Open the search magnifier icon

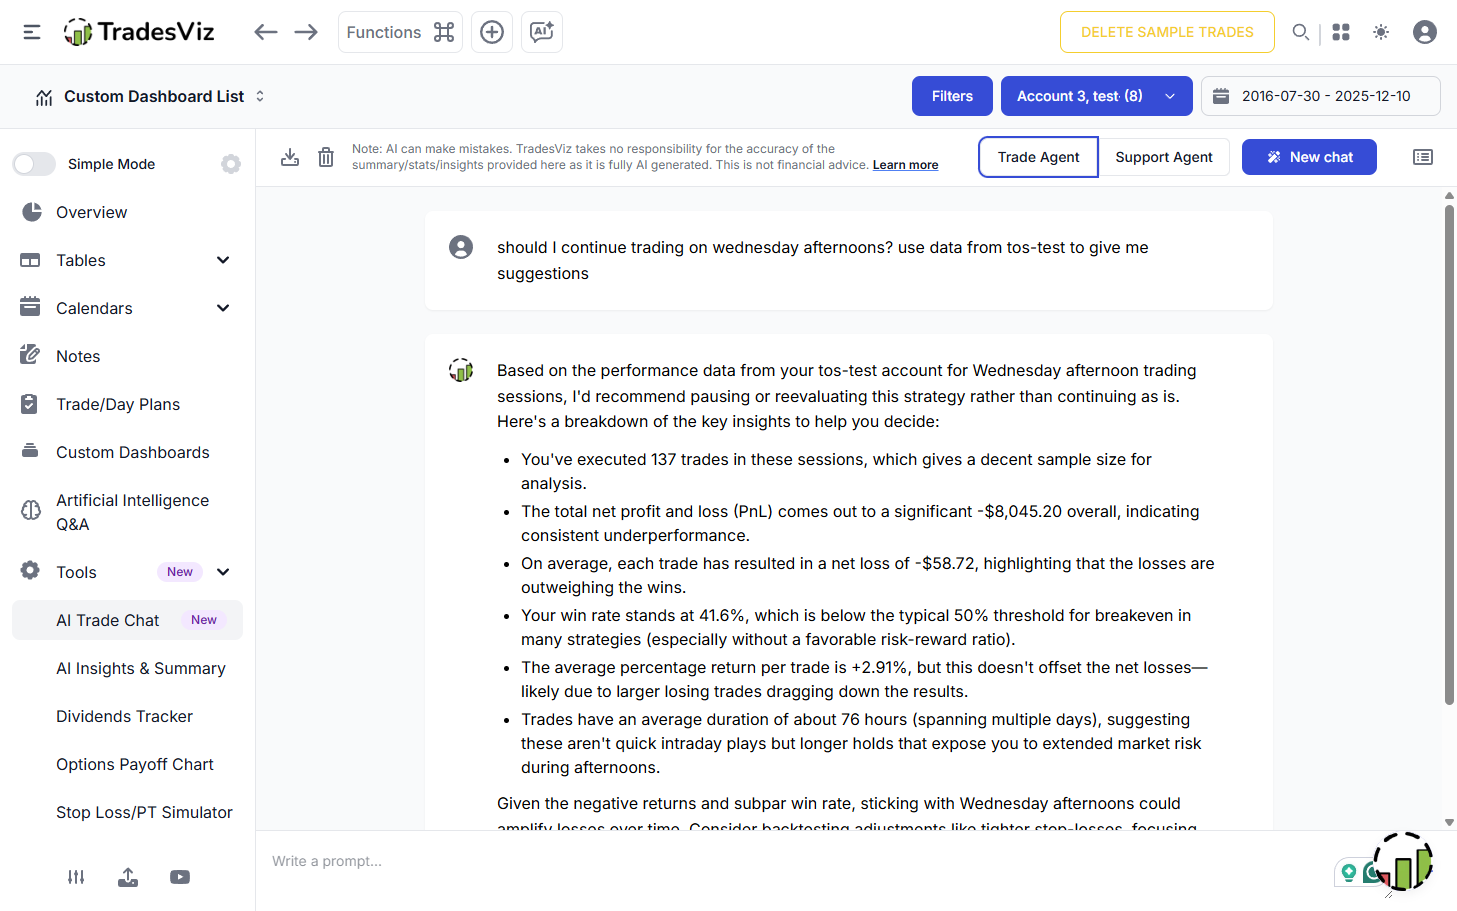coord(1300,32)
